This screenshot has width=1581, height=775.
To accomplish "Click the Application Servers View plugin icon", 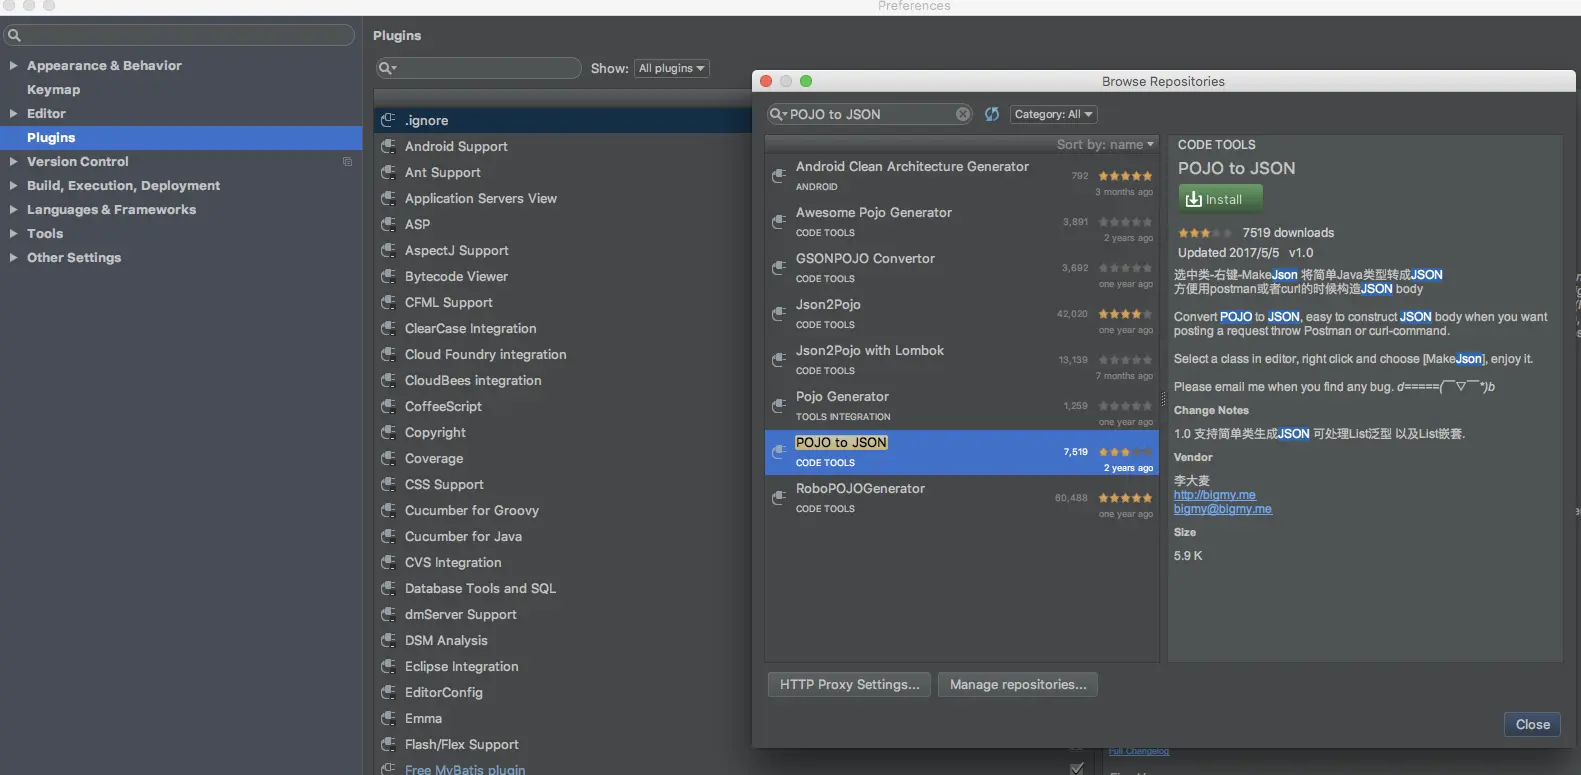I will point(388,198).
